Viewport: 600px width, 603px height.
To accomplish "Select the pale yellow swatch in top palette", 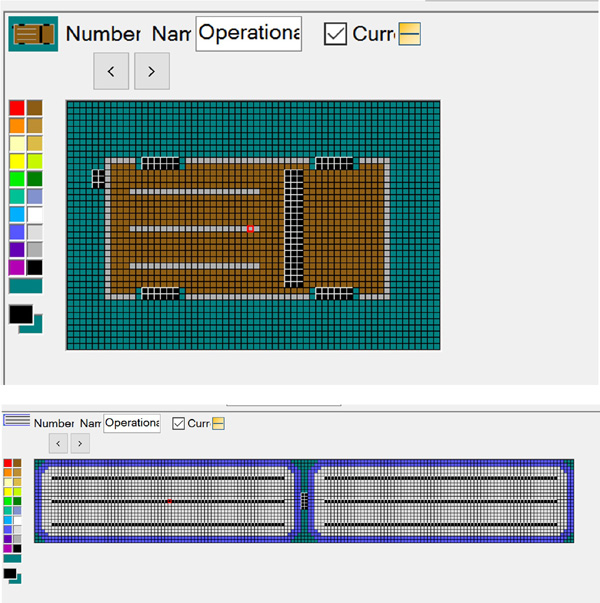I will (x=17, y=143).
